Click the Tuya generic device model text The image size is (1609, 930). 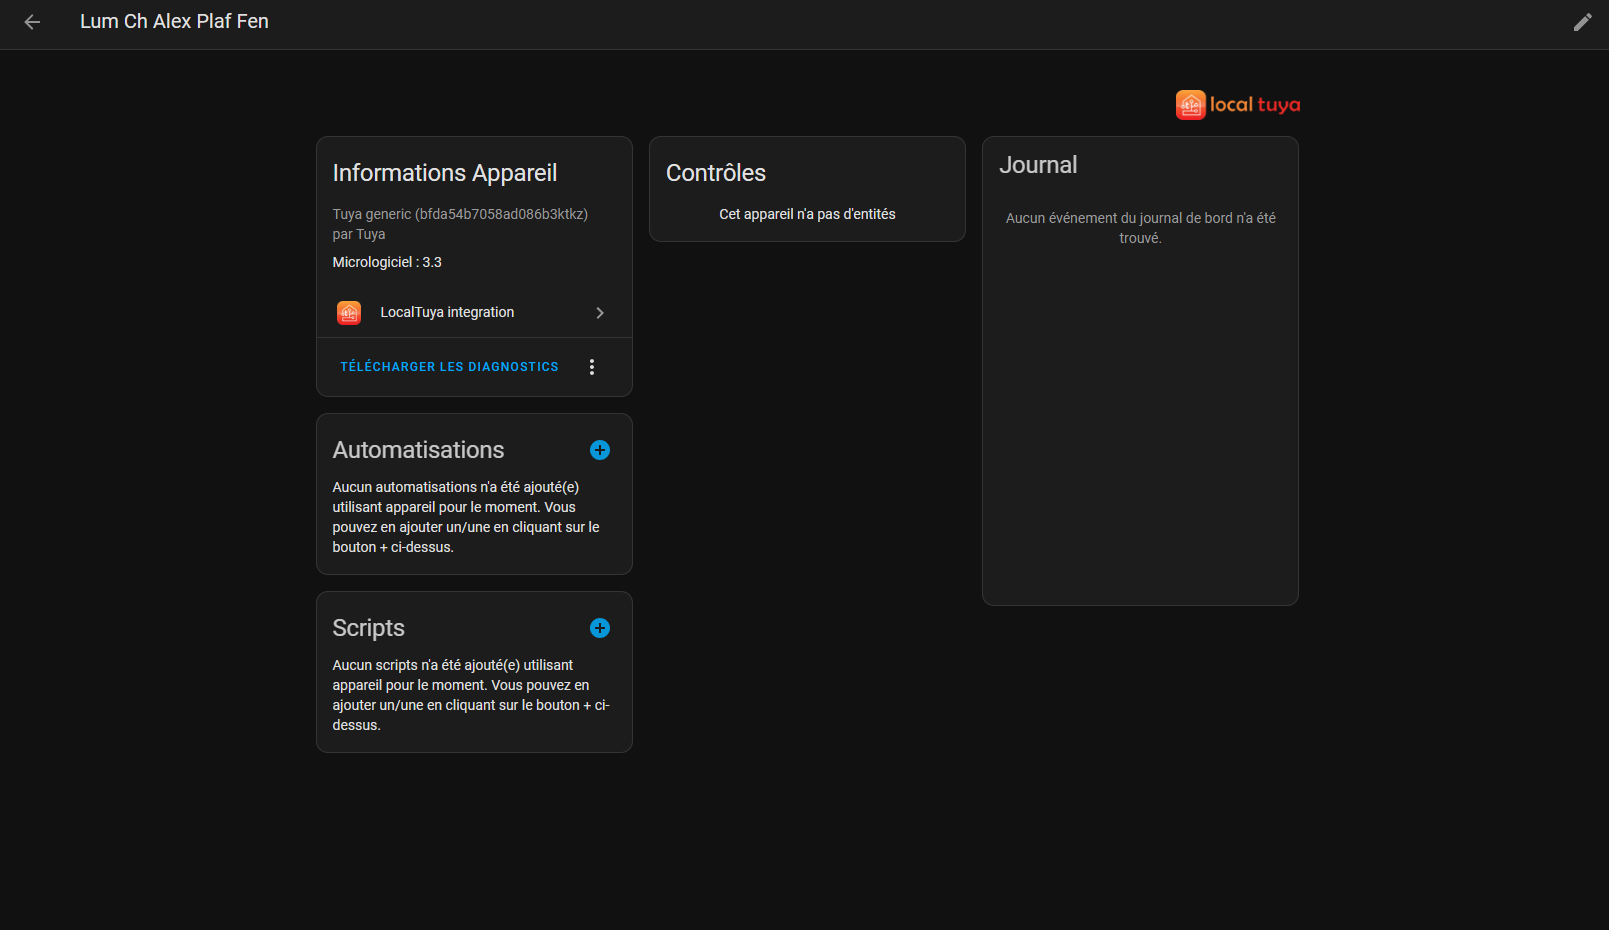460,214
